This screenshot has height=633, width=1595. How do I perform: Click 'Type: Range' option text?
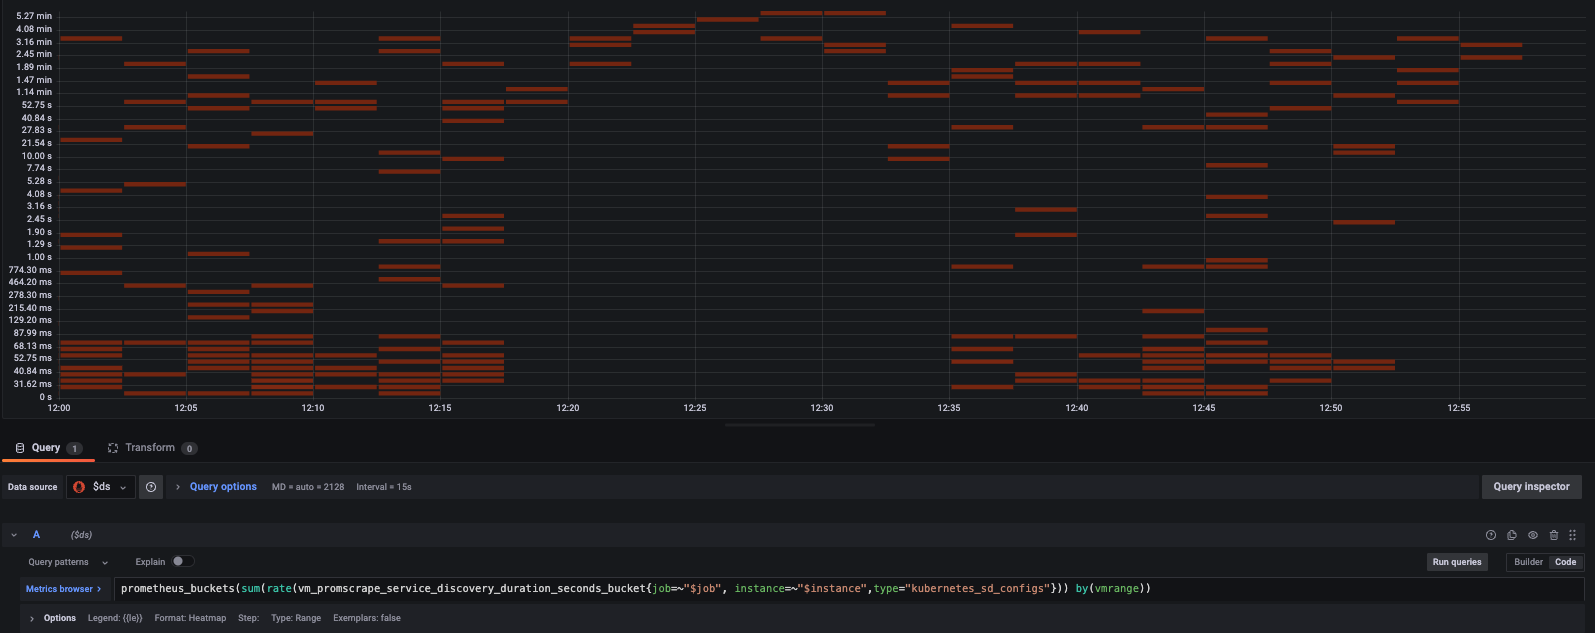[x=296, y=618]
